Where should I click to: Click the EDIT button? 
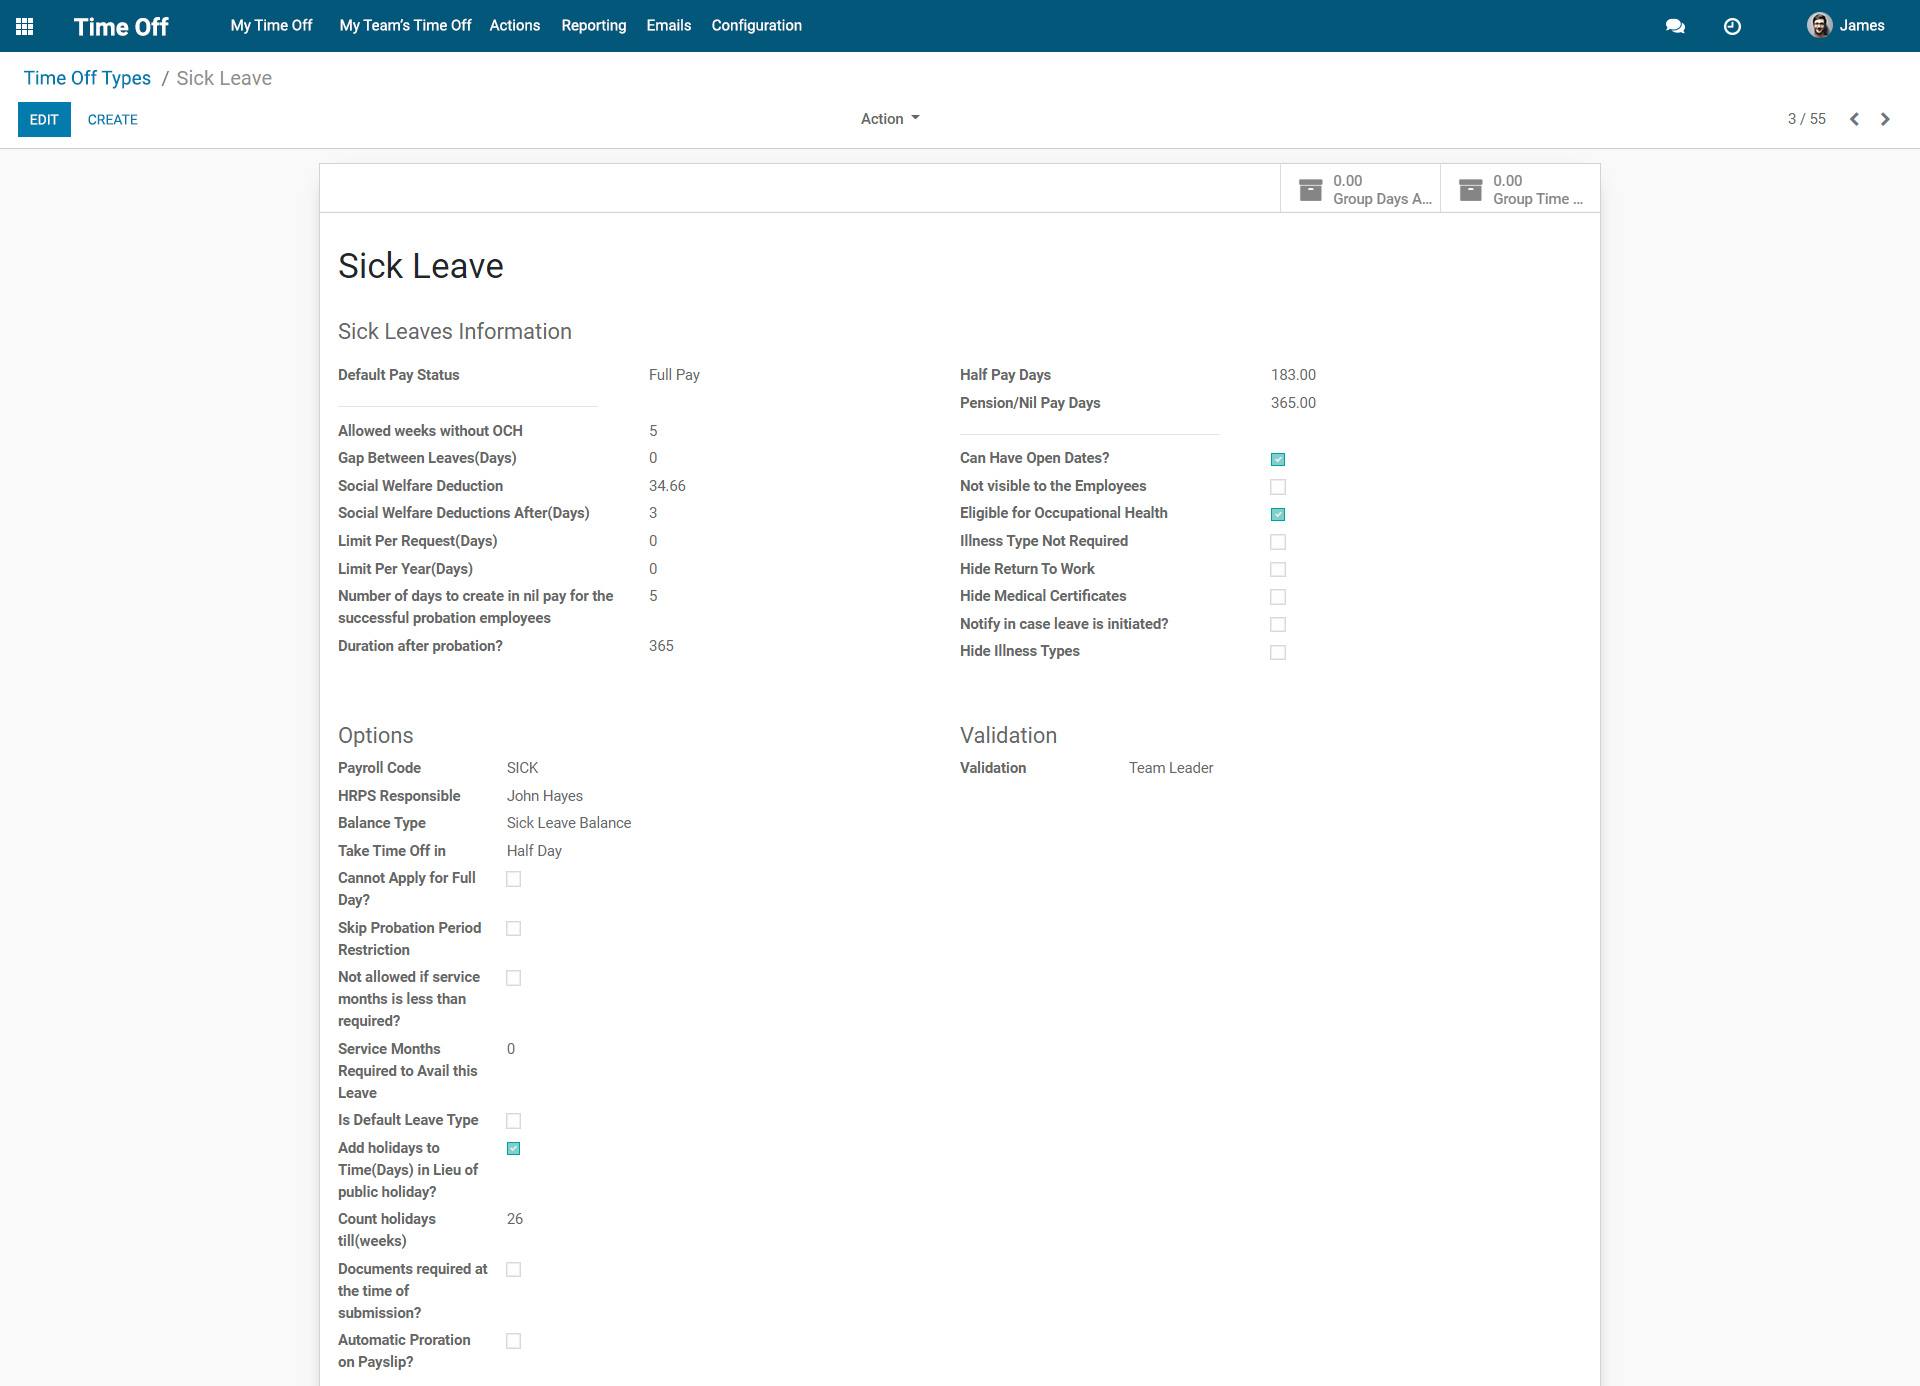click(43, 119)
